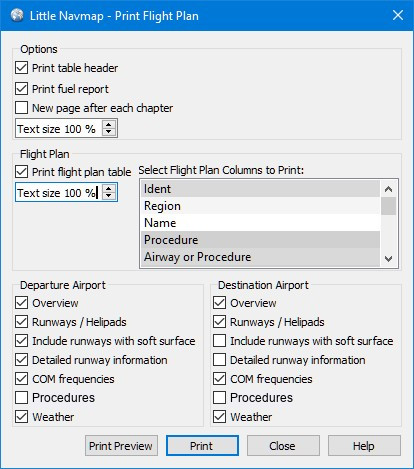Enable Destination Include runways with soft surface

219,341
